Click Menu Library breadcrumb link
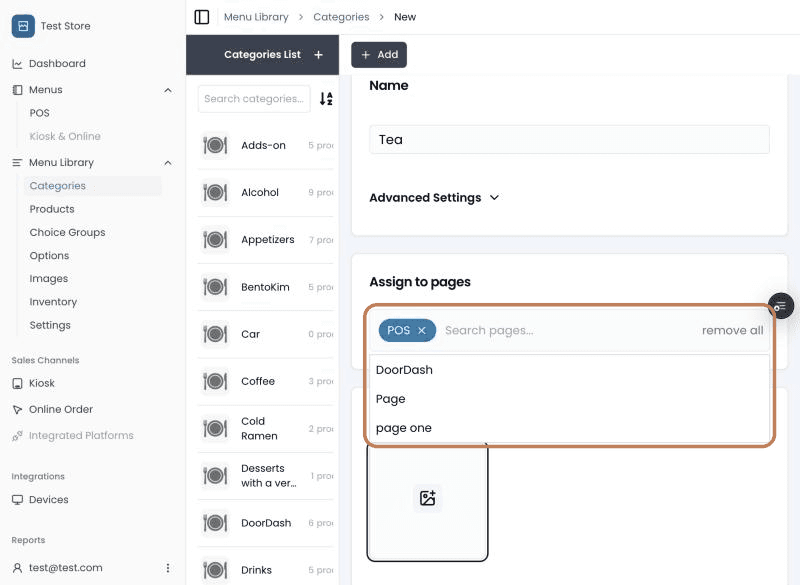 [x=256, y=17]
